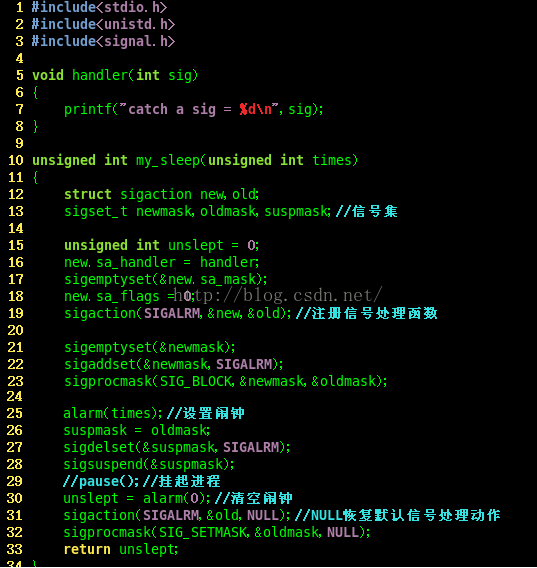Click the #include<stdio.h> line
Image resolution: width=537 pixels, height=568 pixels.
tap(99, 7)
